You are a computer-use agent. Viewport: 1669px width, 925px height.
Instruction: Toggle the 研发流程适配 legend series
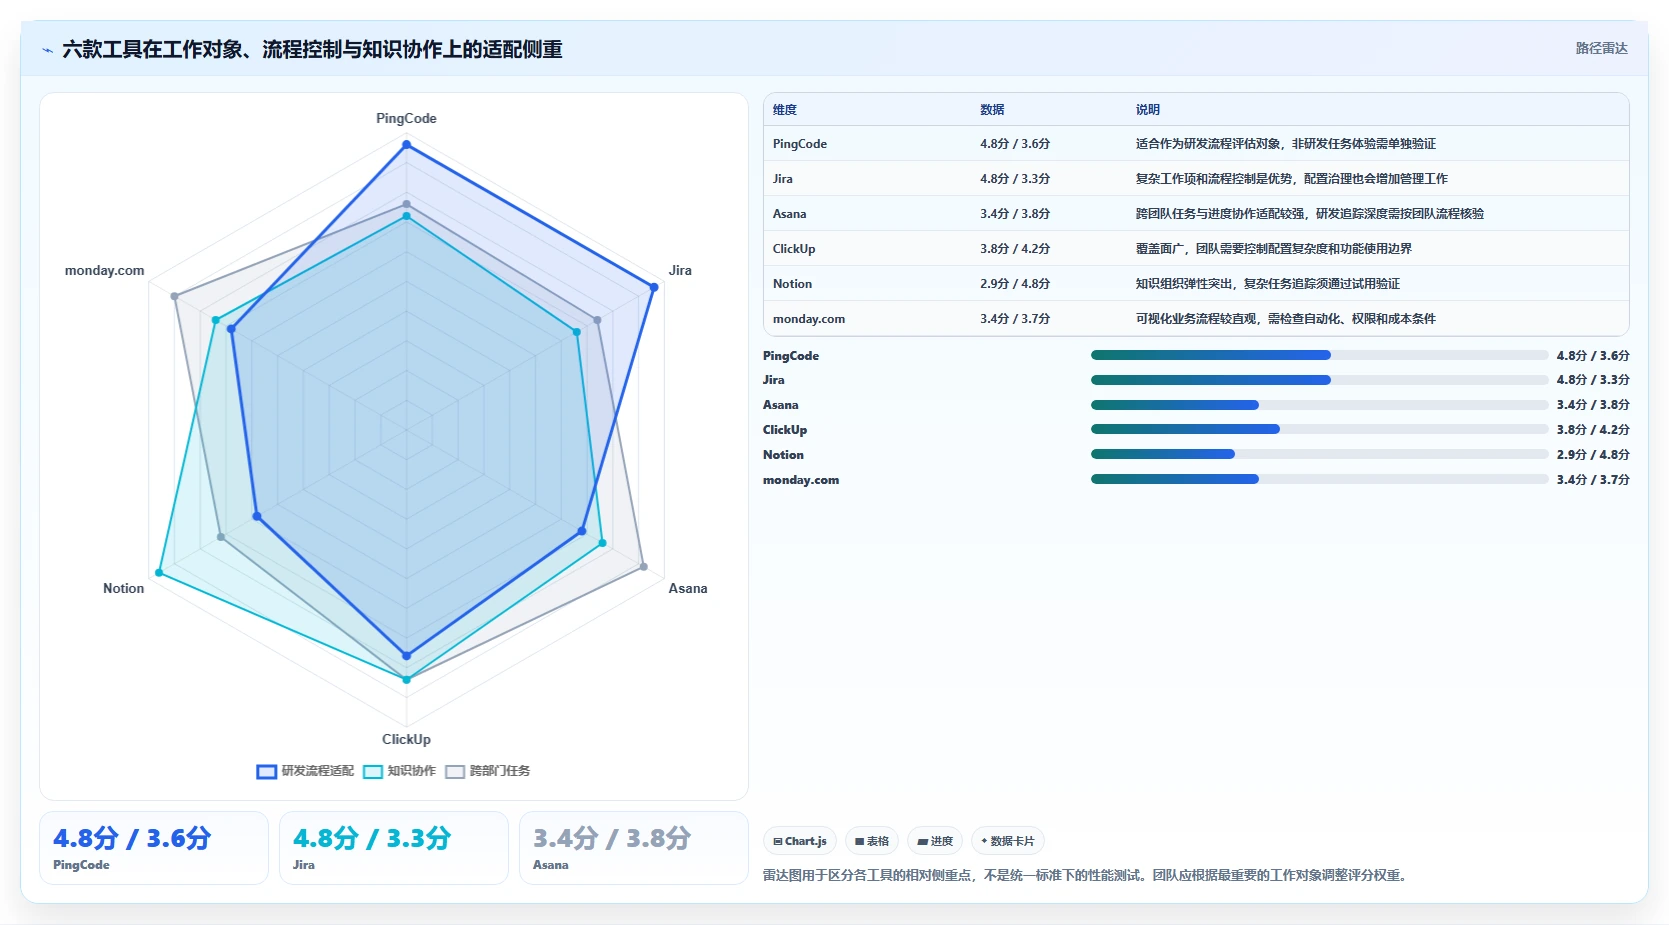pos(305,771)
